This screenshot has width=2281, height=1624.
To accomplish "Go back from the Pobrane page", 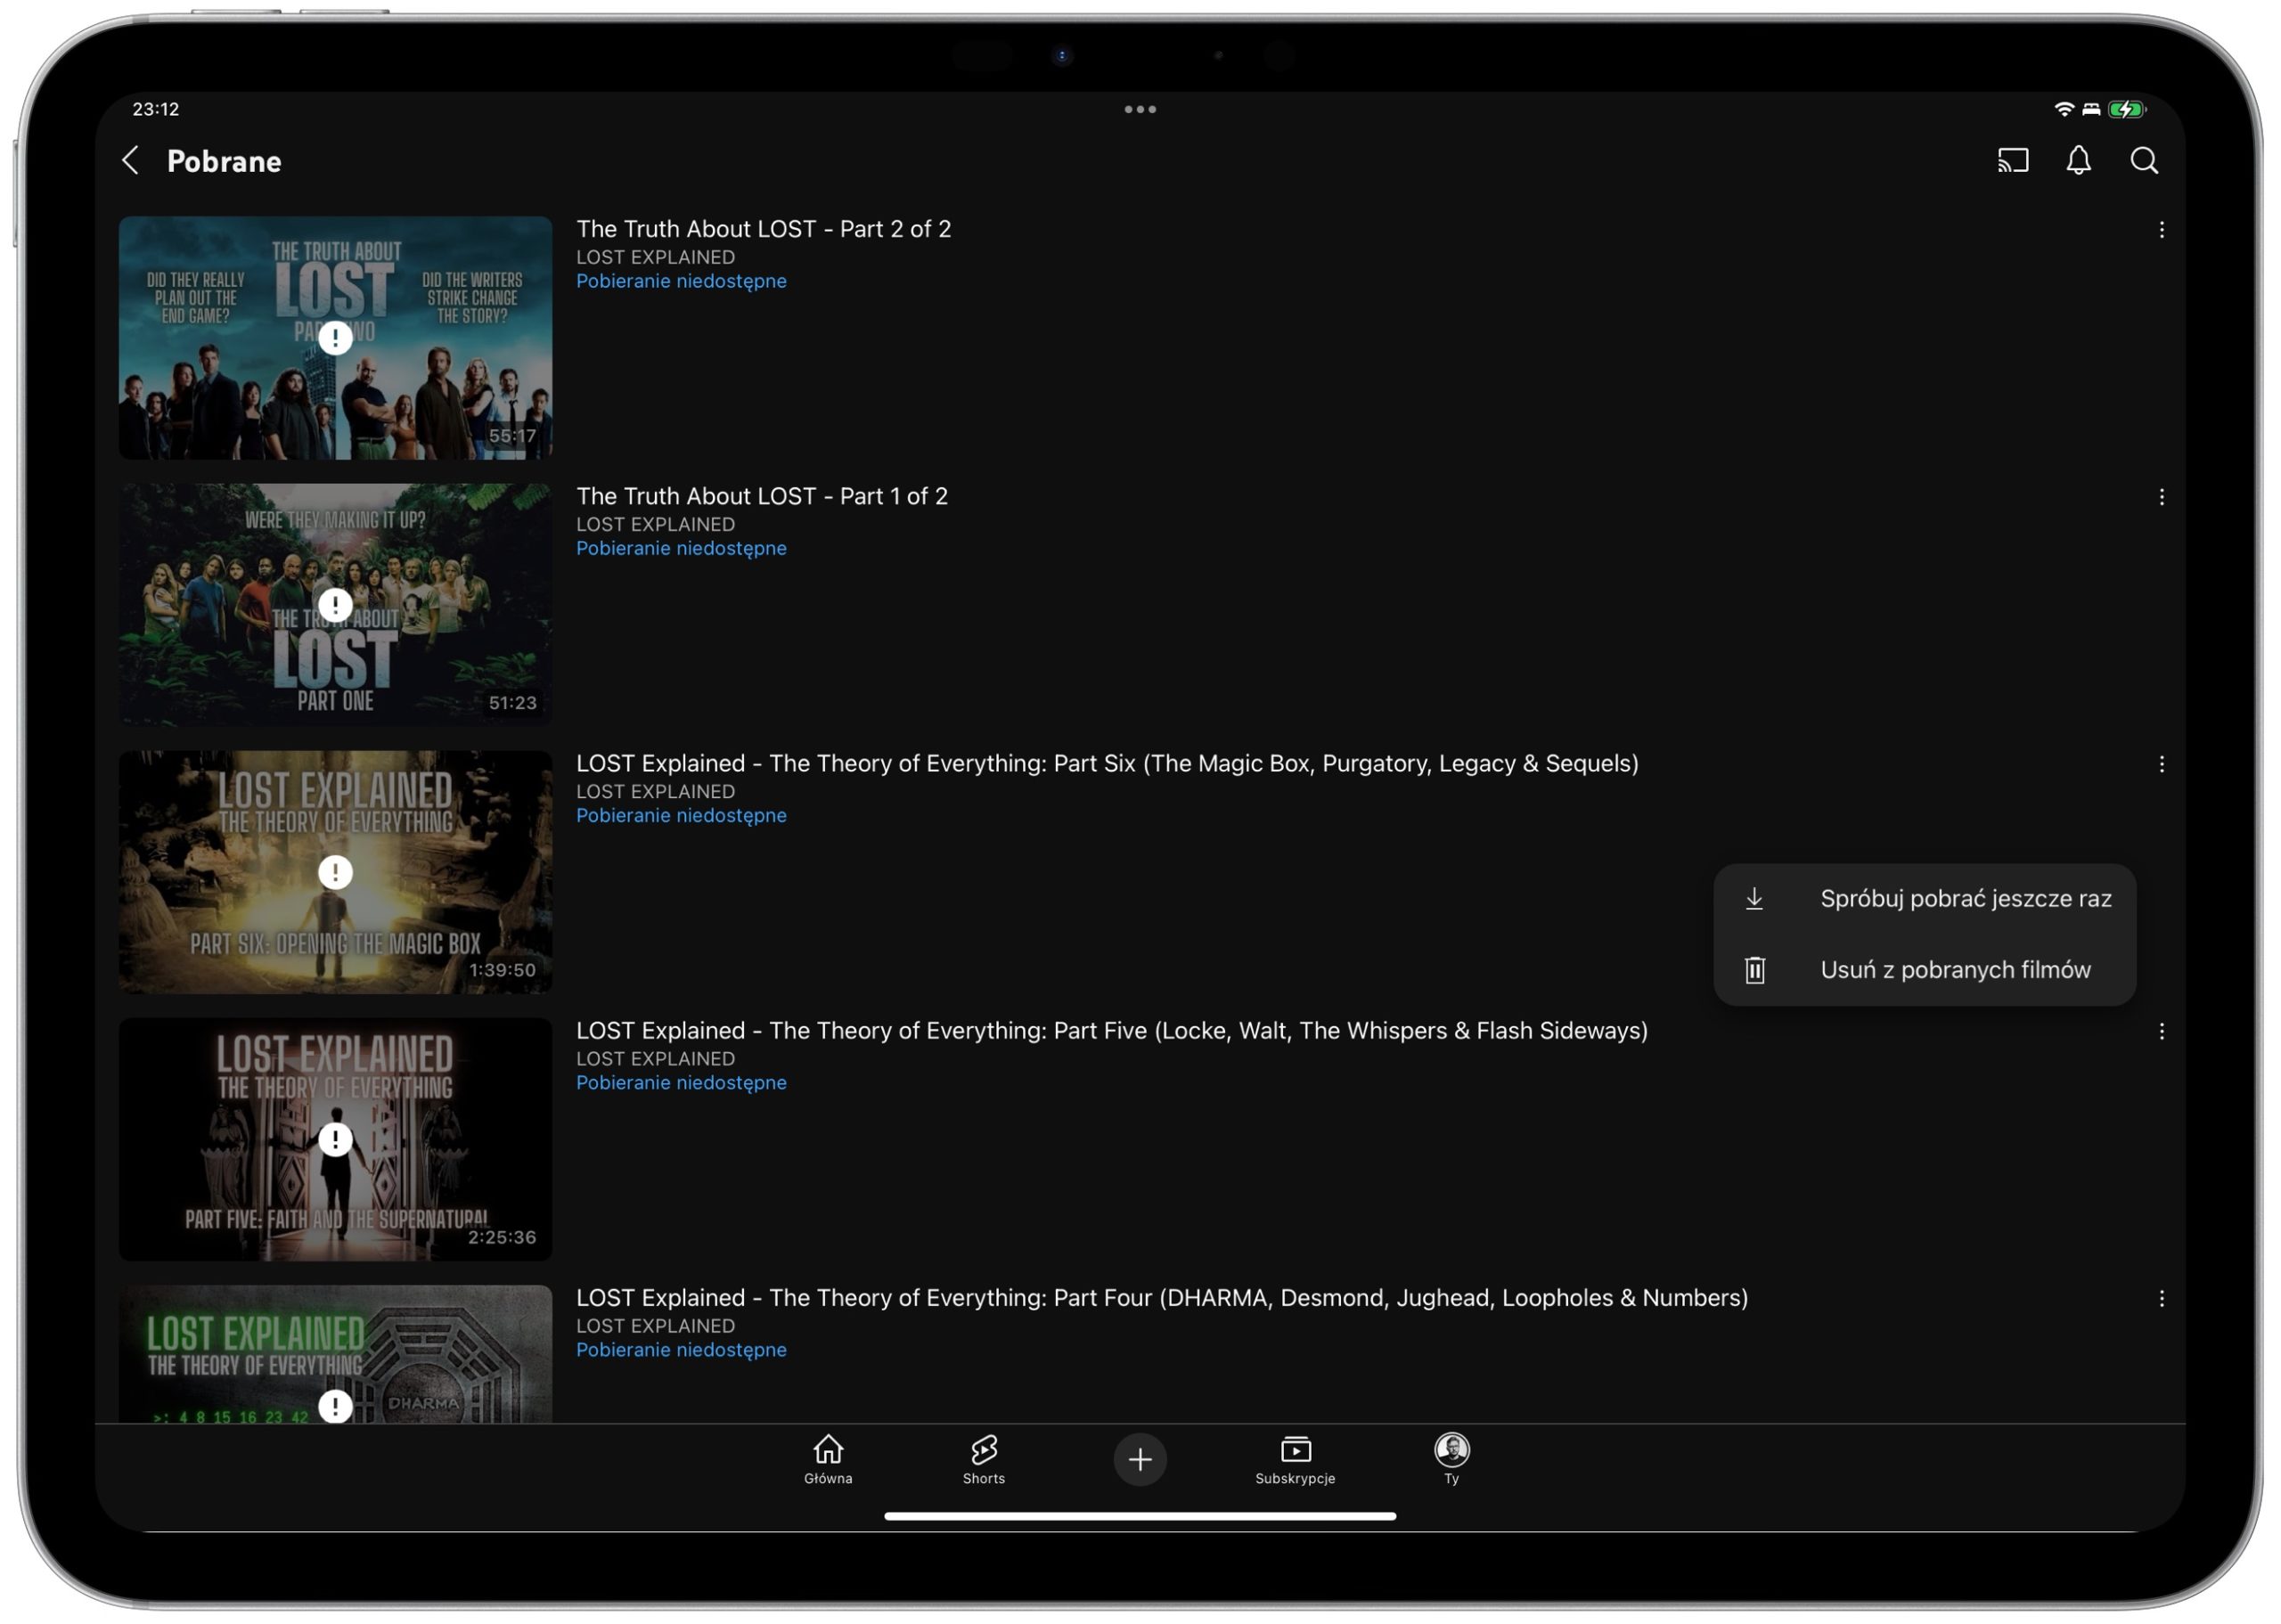I will point(131,161).
